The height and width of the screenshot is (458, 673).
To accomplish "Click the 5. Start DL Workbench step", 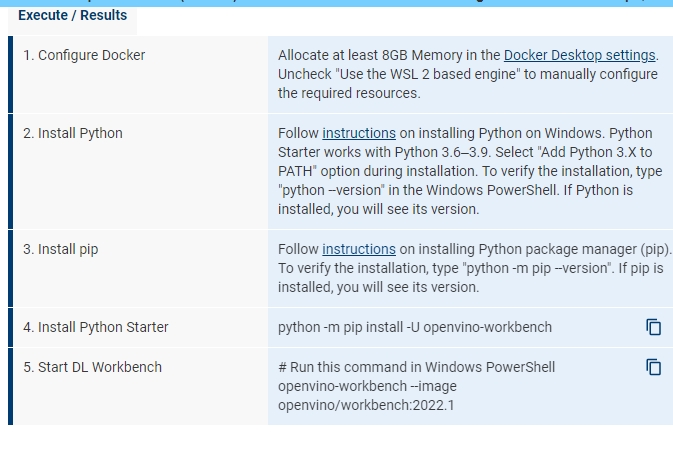I will coord(92,367).
